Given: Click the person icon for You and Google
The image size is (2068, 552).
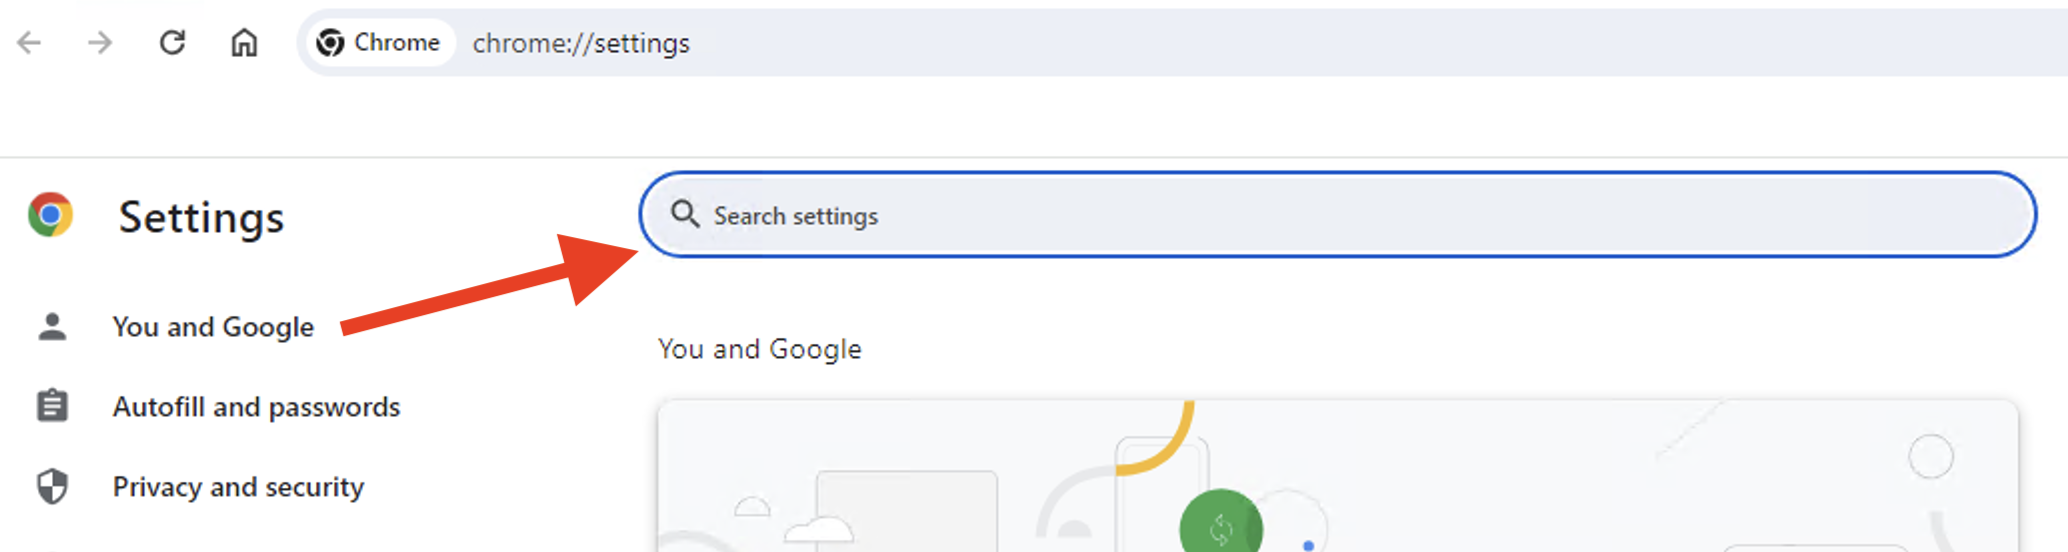Looking at the screenshot, I should tap(52, 327).
